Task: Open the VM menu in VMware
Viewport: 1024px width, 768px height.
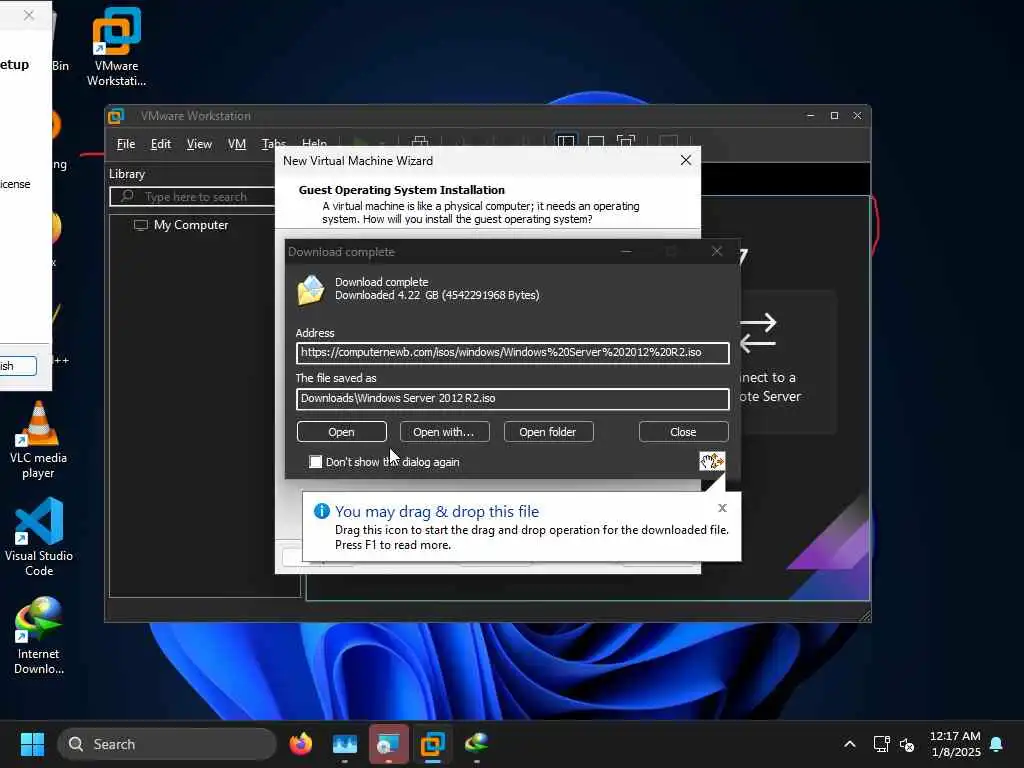Action: click(236, 144)
